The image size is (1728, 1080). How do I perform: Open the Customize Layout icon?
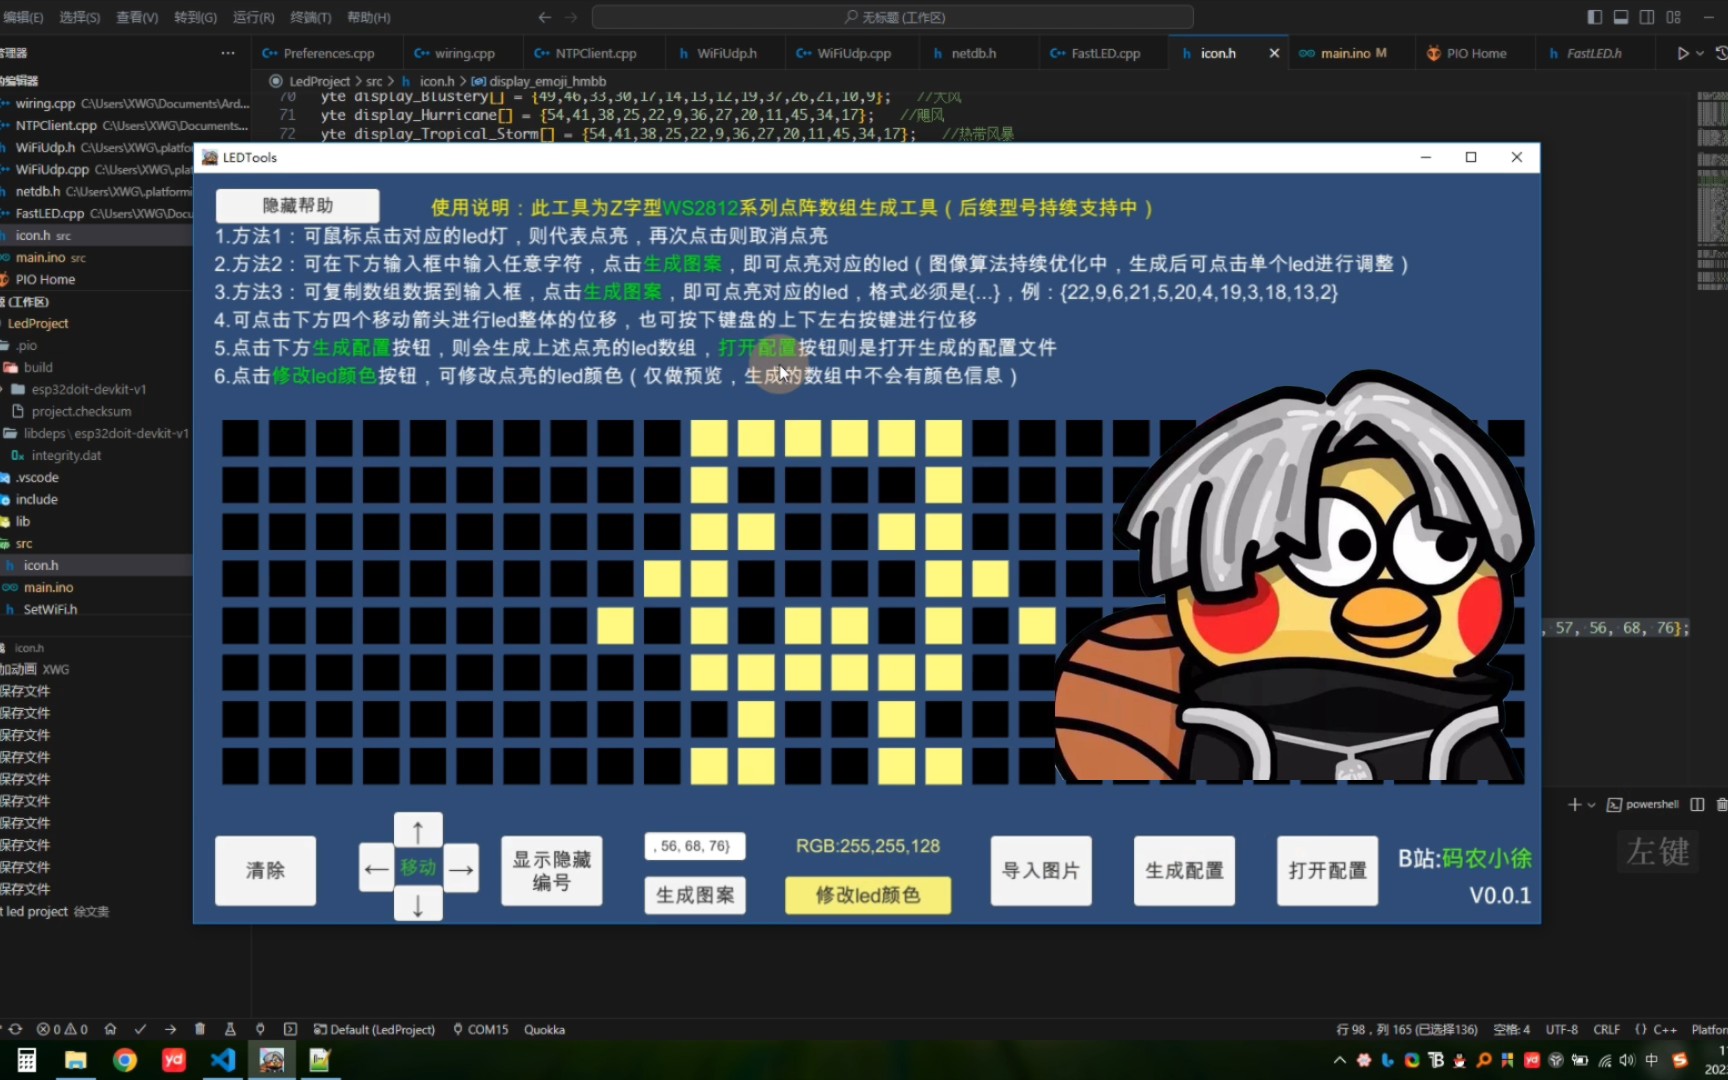[x=1673, y=17]
